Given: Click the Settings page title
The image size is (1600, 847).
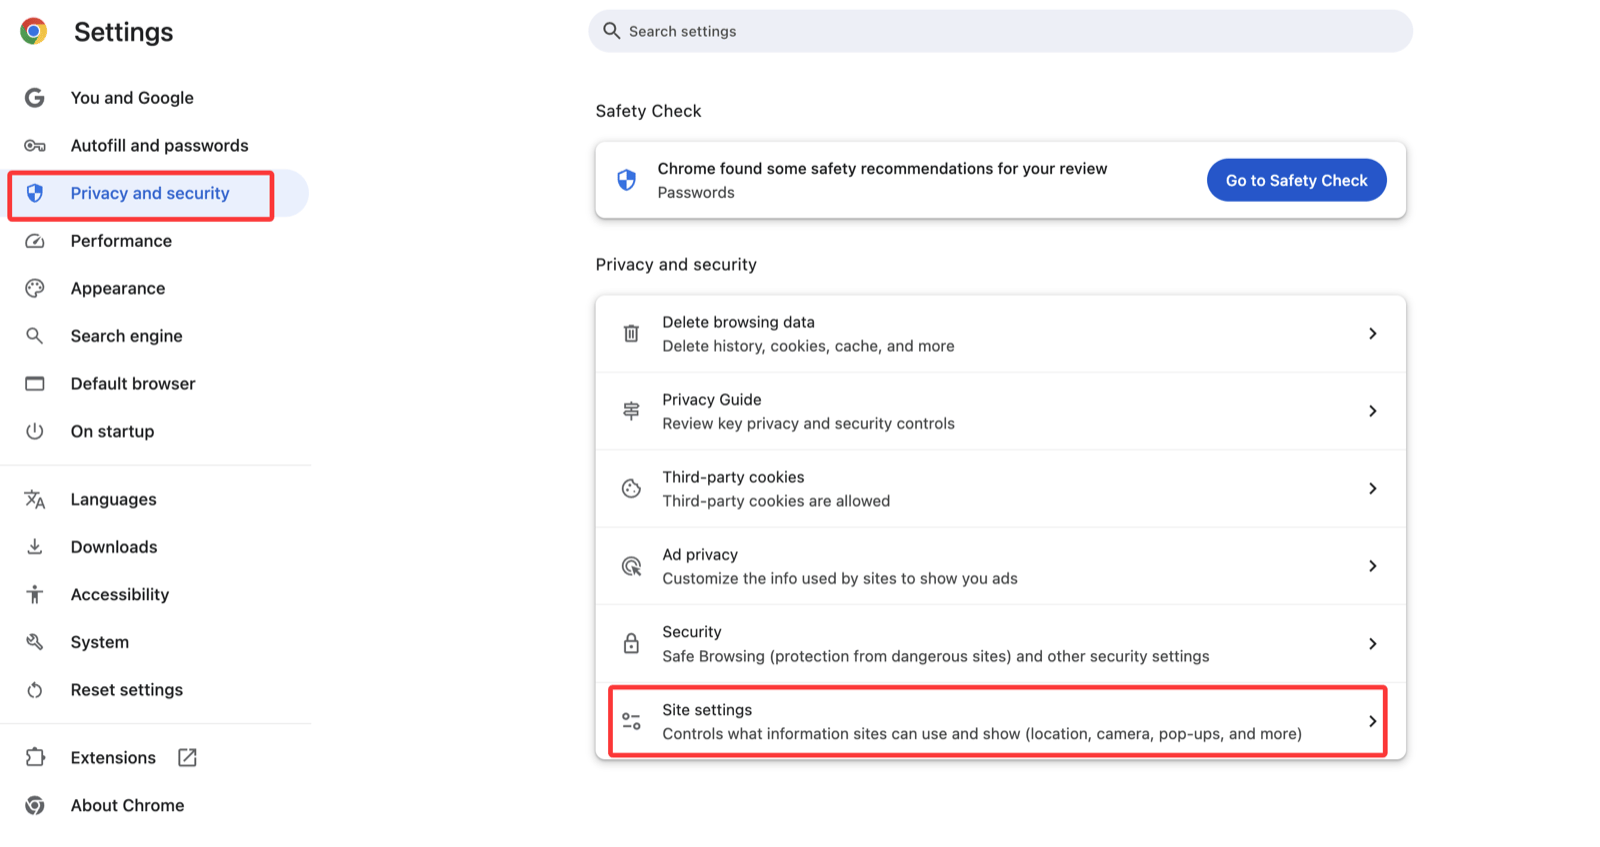Looking at the screenshot, I should tap(123, 32).
